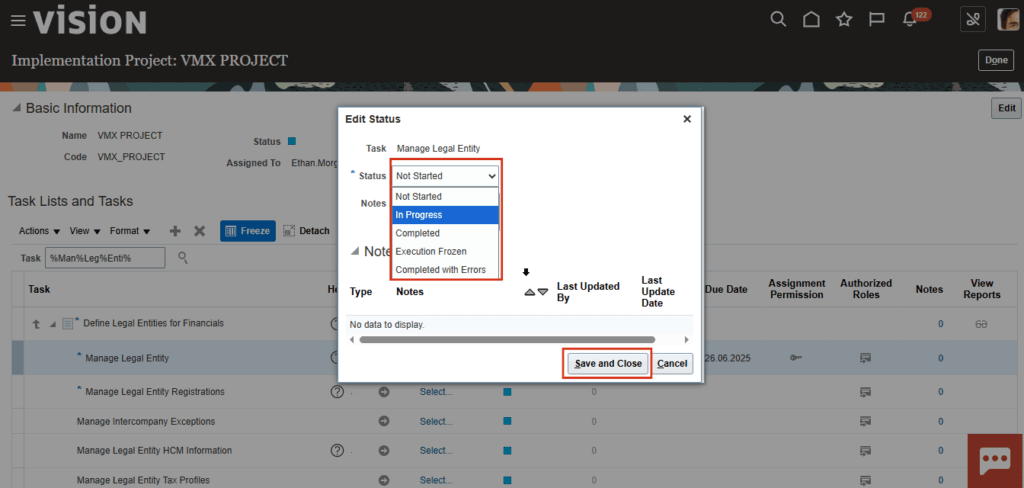Click the Freeze toolbar button
1024x488 pixels.
[248, 231]
